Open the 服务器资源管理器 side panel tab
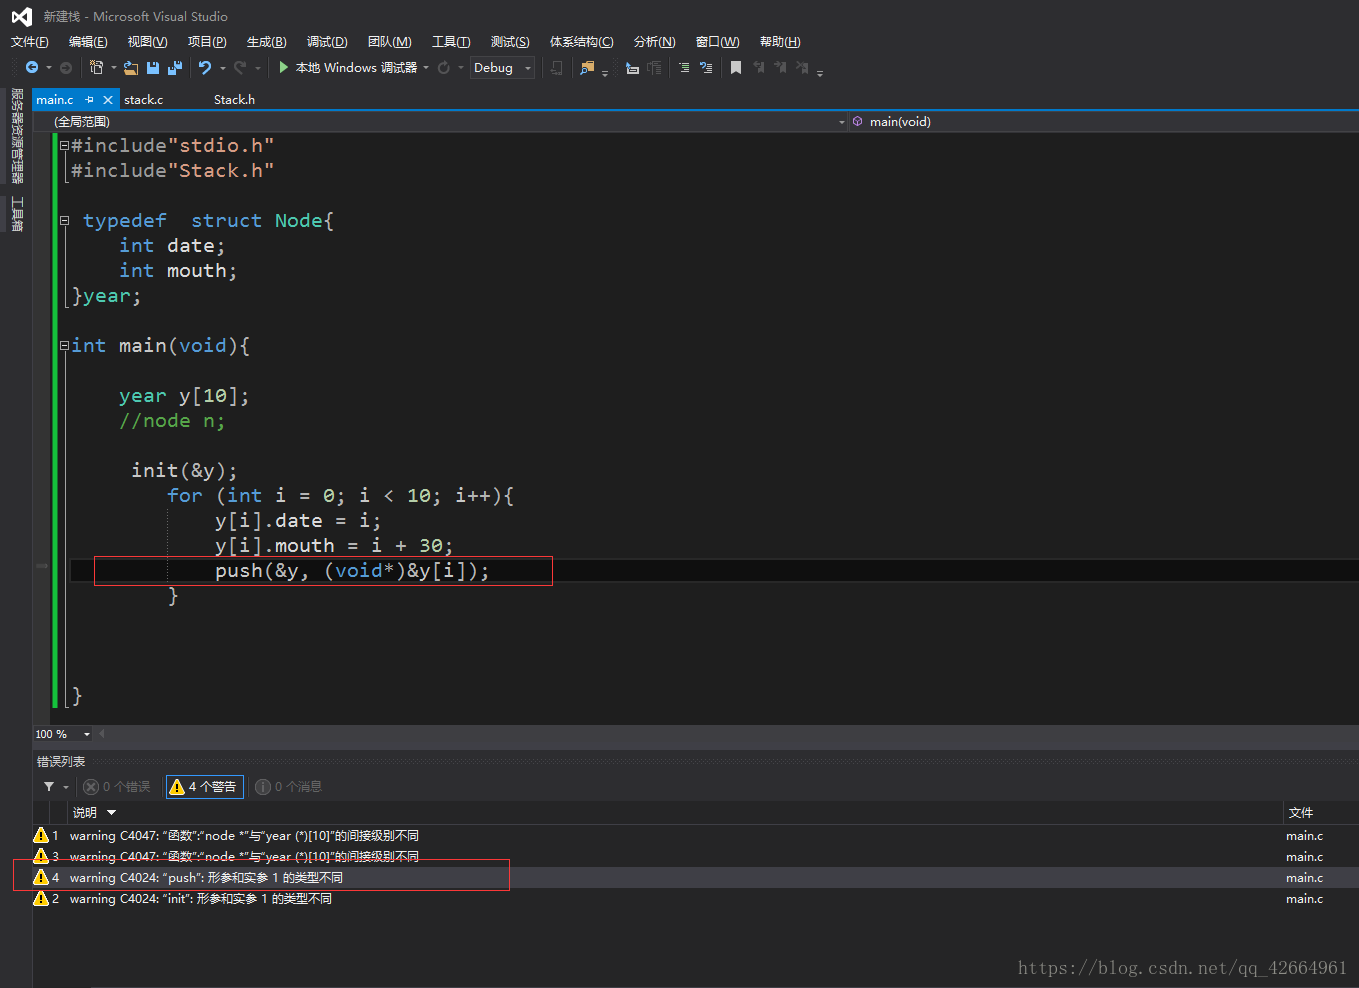 click(x=16, y=136)
